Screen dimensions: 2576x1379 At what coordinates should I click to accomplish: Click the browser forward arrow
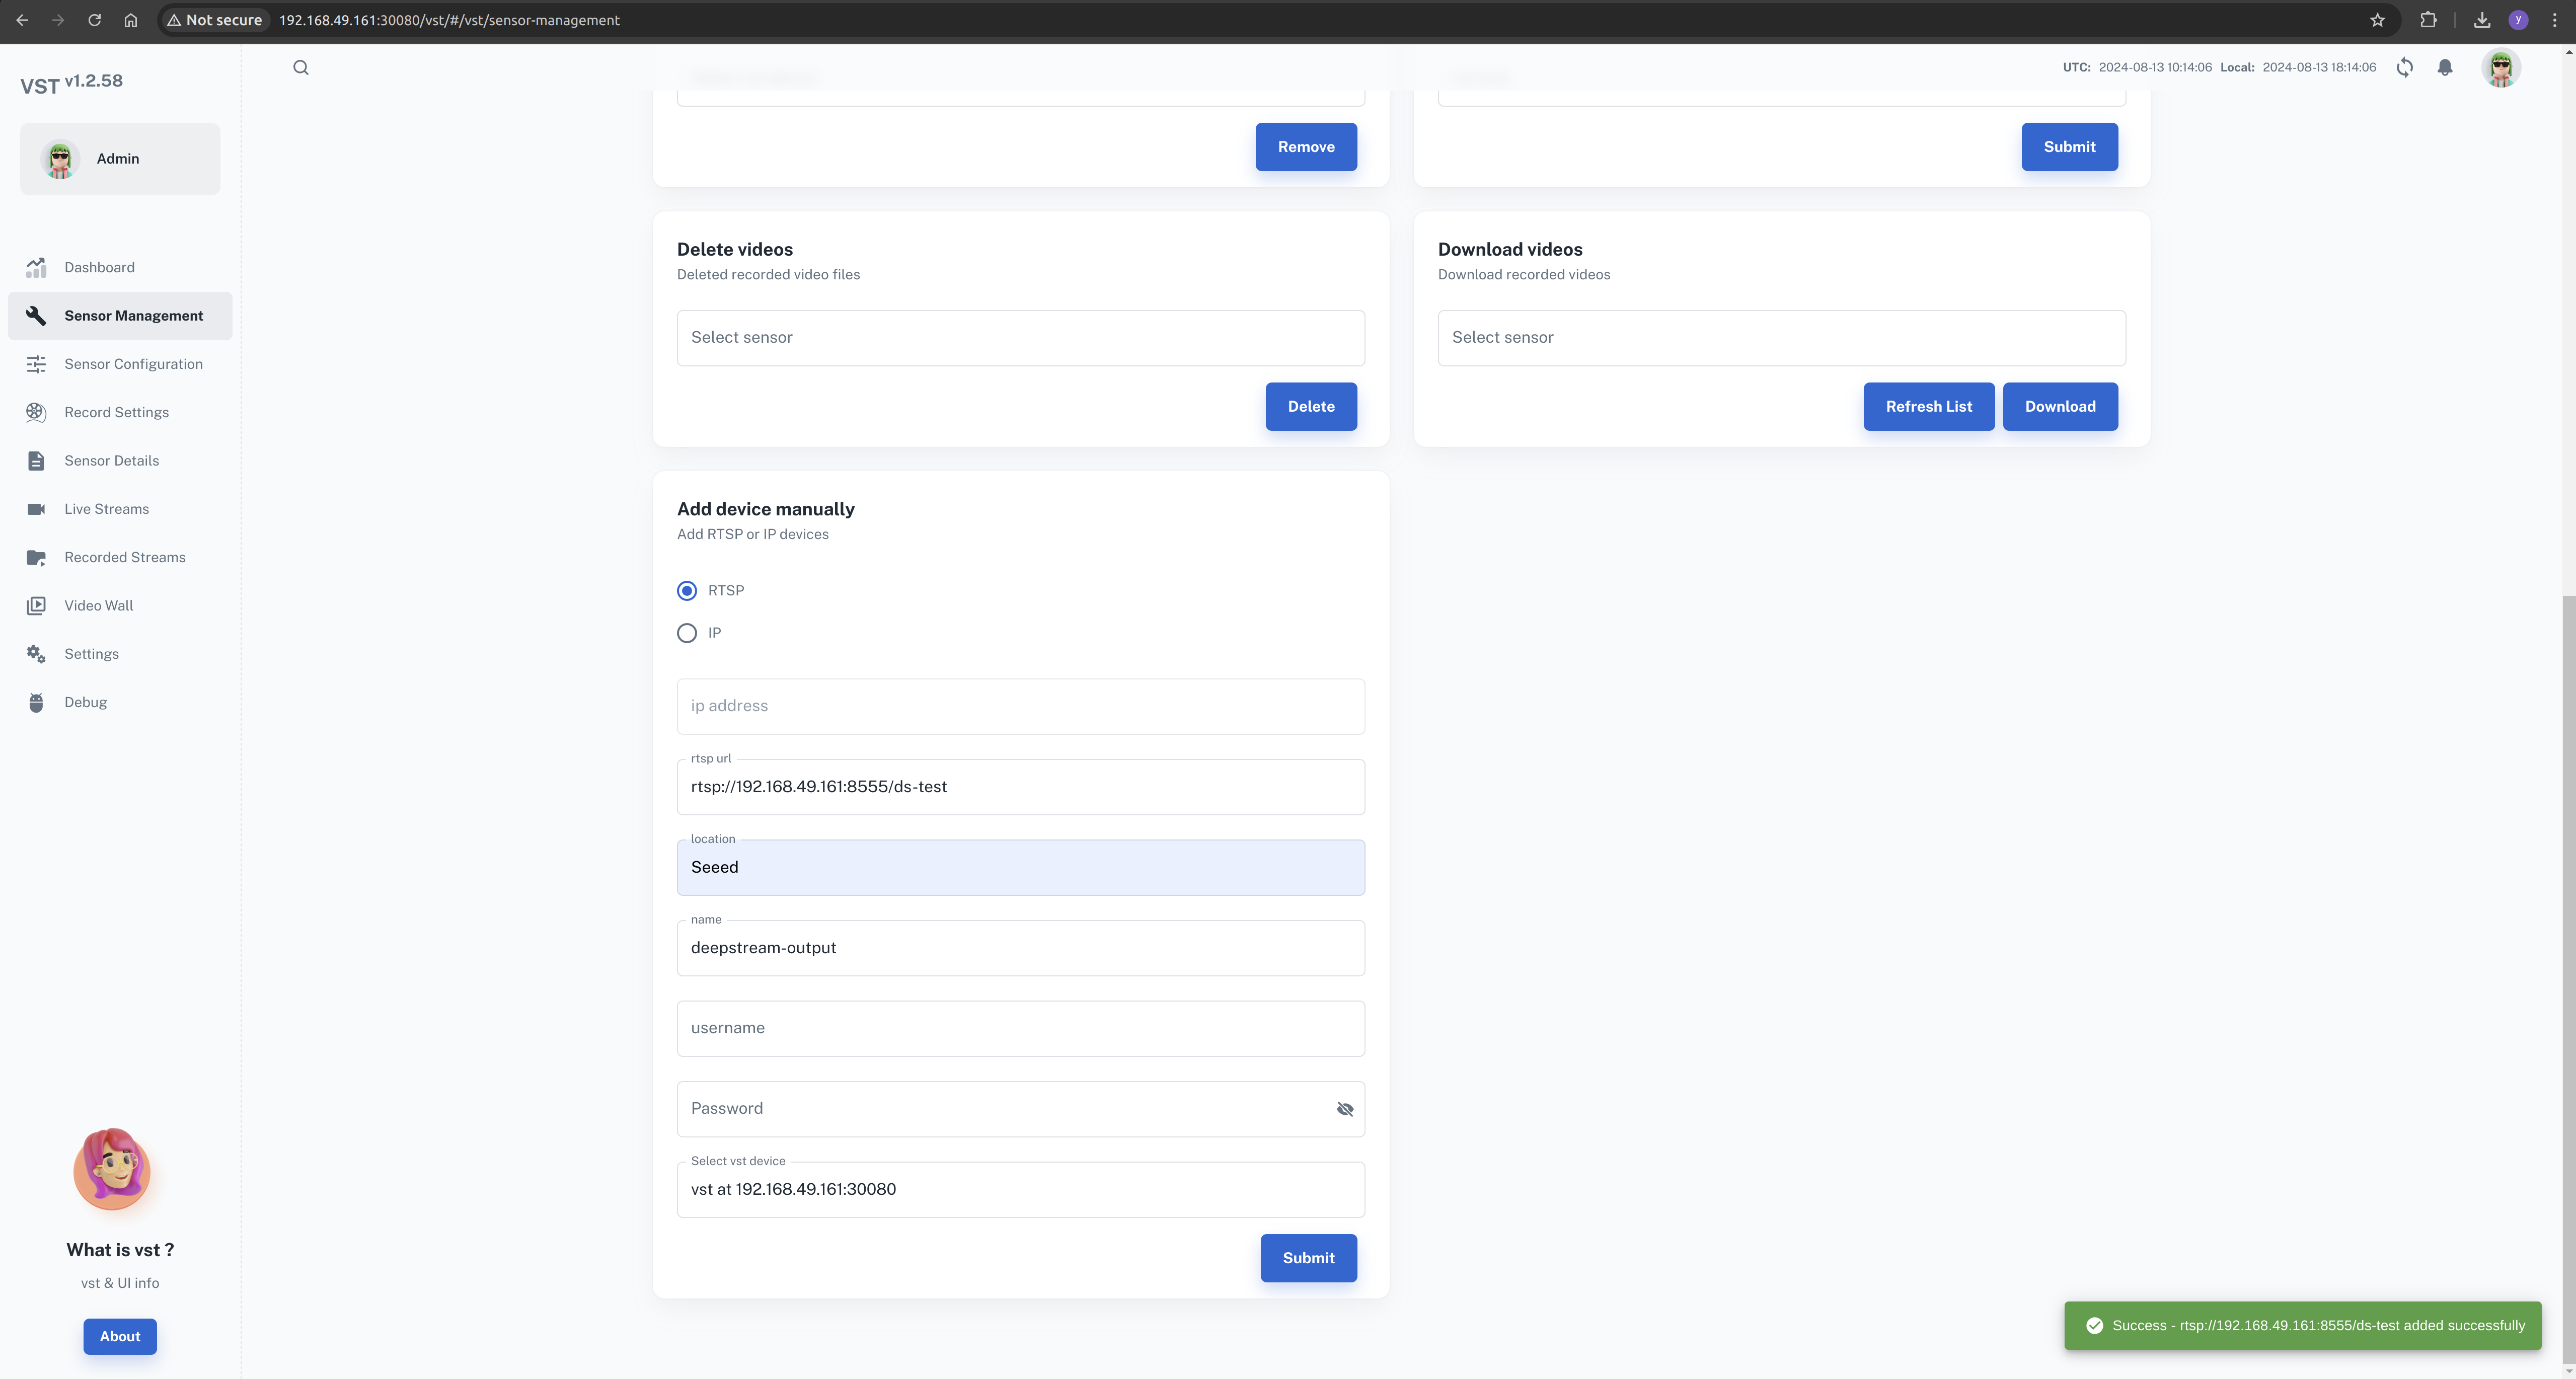pos(58,20)
